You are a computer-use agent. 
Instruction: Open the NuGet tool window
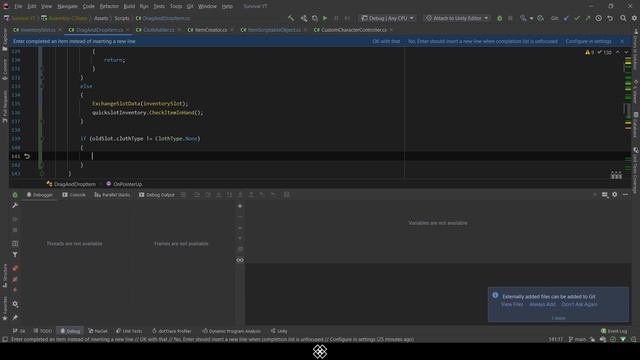pos(98,331)
